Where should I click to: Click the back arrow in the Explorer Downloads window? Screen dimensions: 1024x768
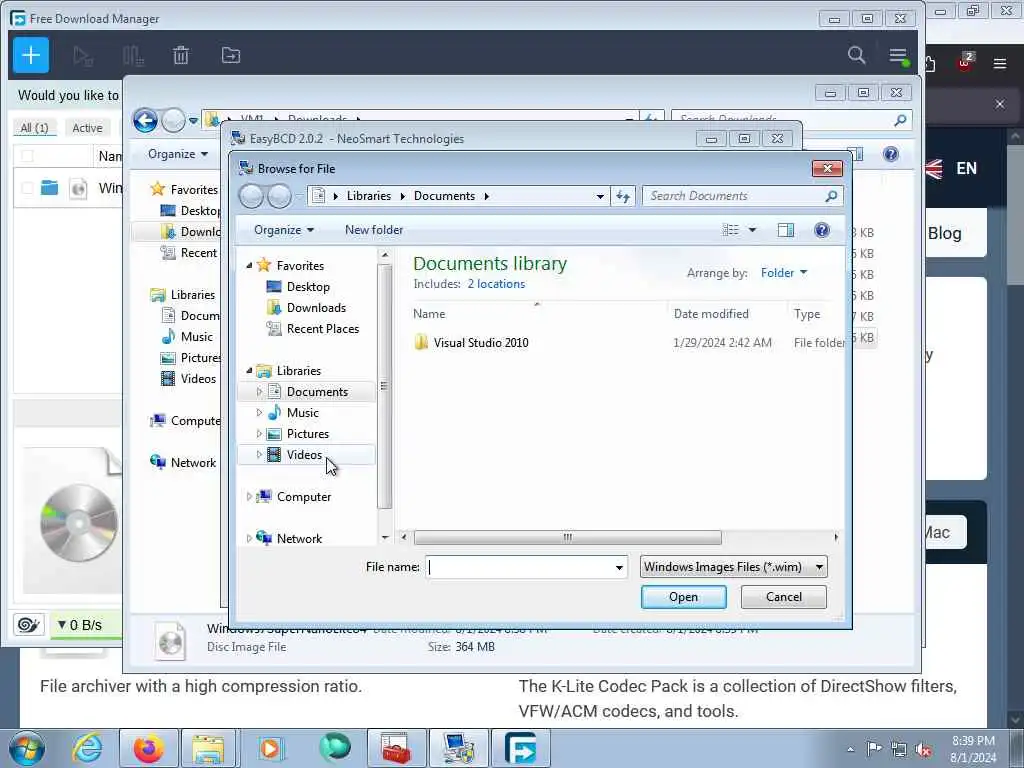coord(145,120)
